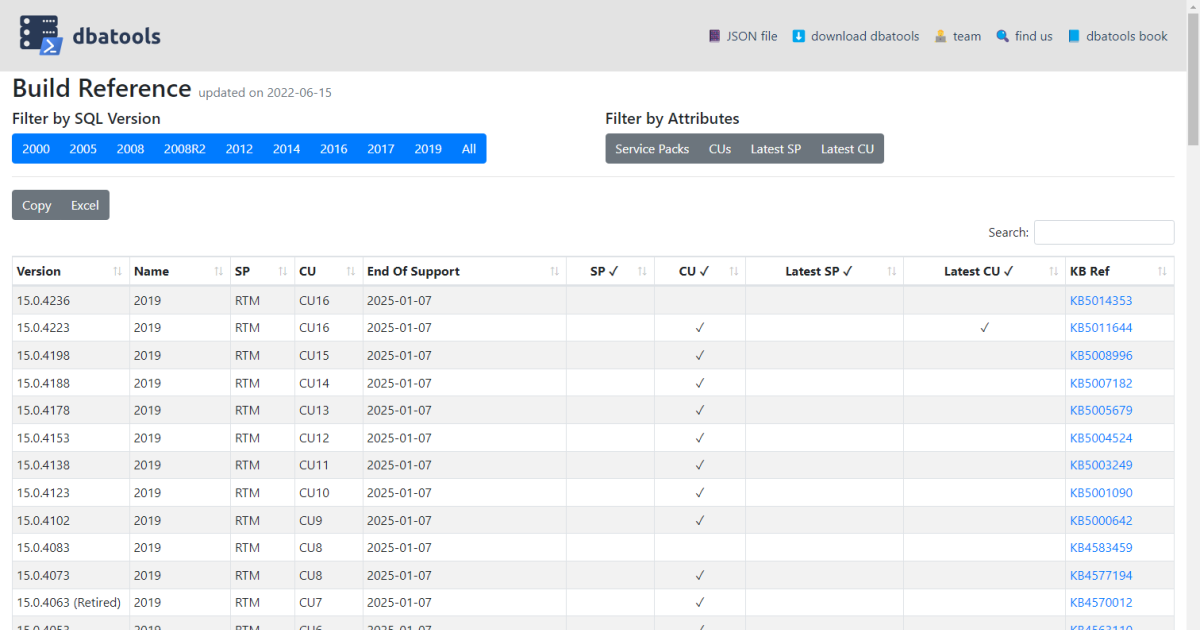Filter by SQL version 2017

(x=381, y=149)
